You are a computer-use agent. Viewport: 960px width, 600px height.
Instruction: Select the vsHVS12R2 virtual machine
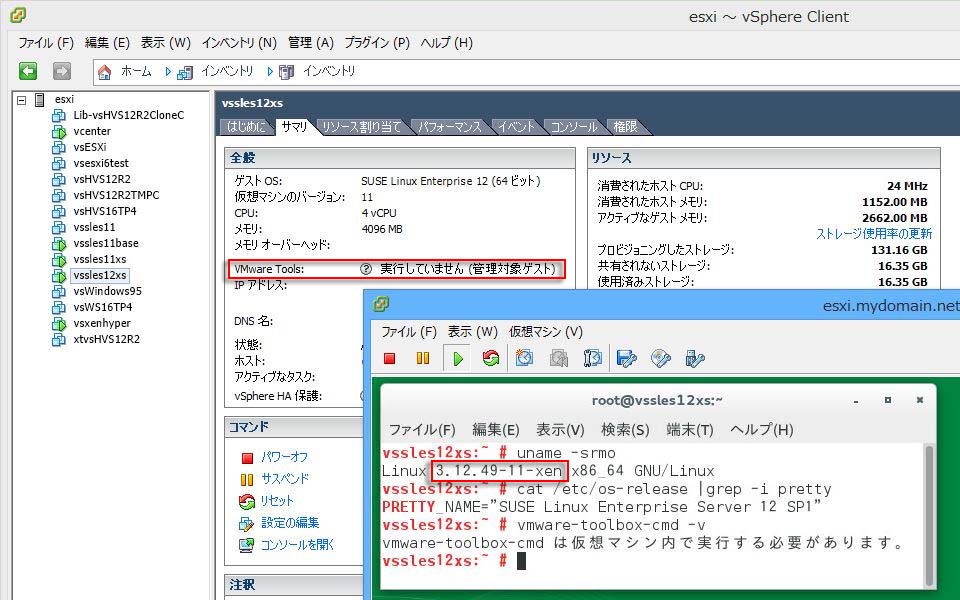pyautogui.click(x=102, y=179)
